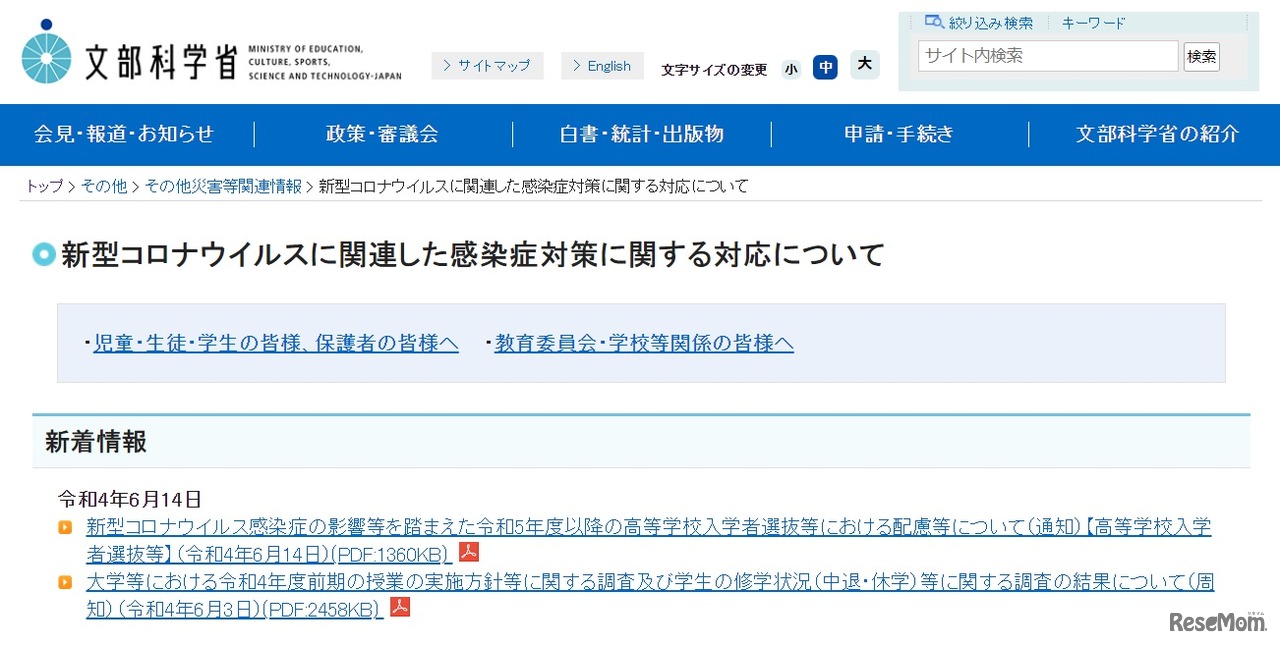The height and width of the screenshot is (645, 1280).
Task: Click the PDF icon after the first notice
Action: click(x=469, y=552)
